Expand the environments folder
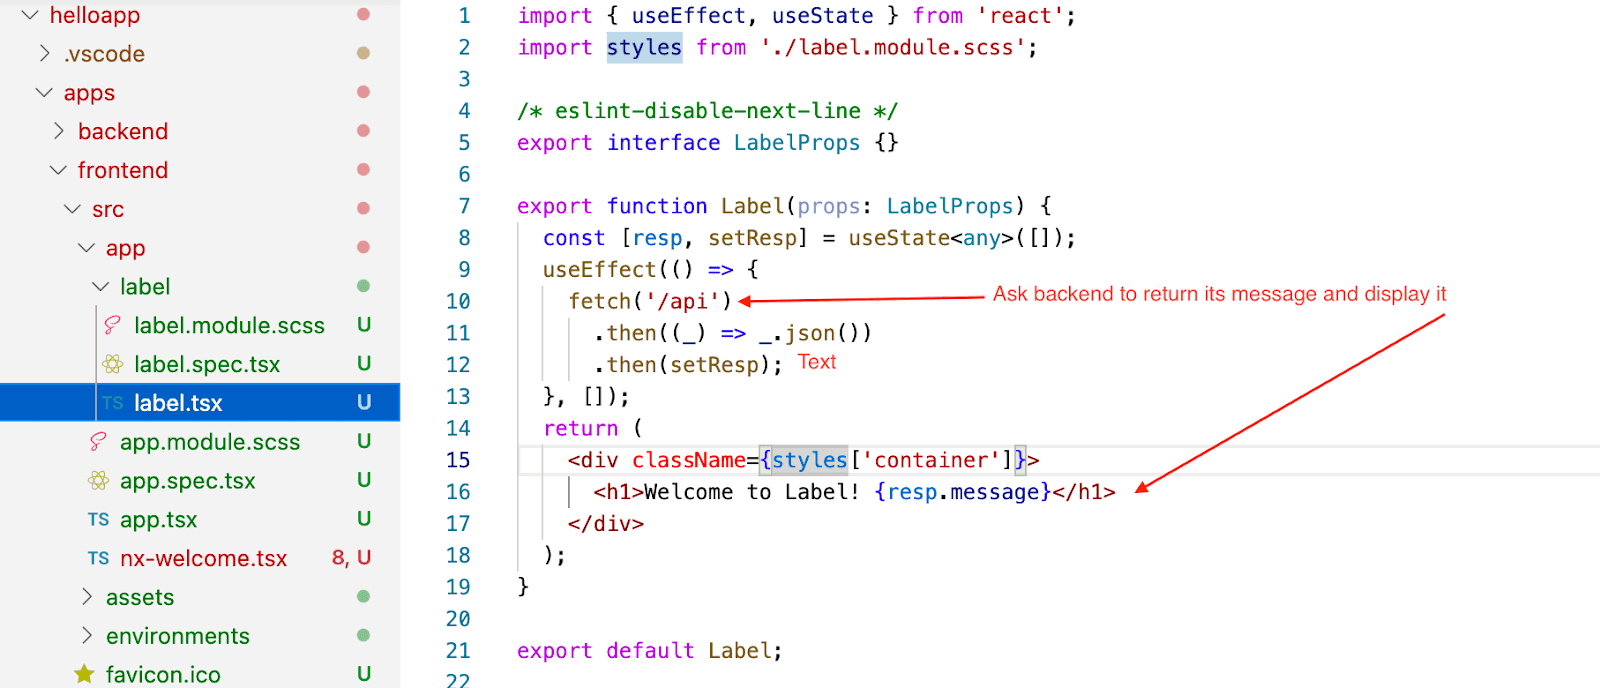The image size is (1600, 688). [86, 636]
